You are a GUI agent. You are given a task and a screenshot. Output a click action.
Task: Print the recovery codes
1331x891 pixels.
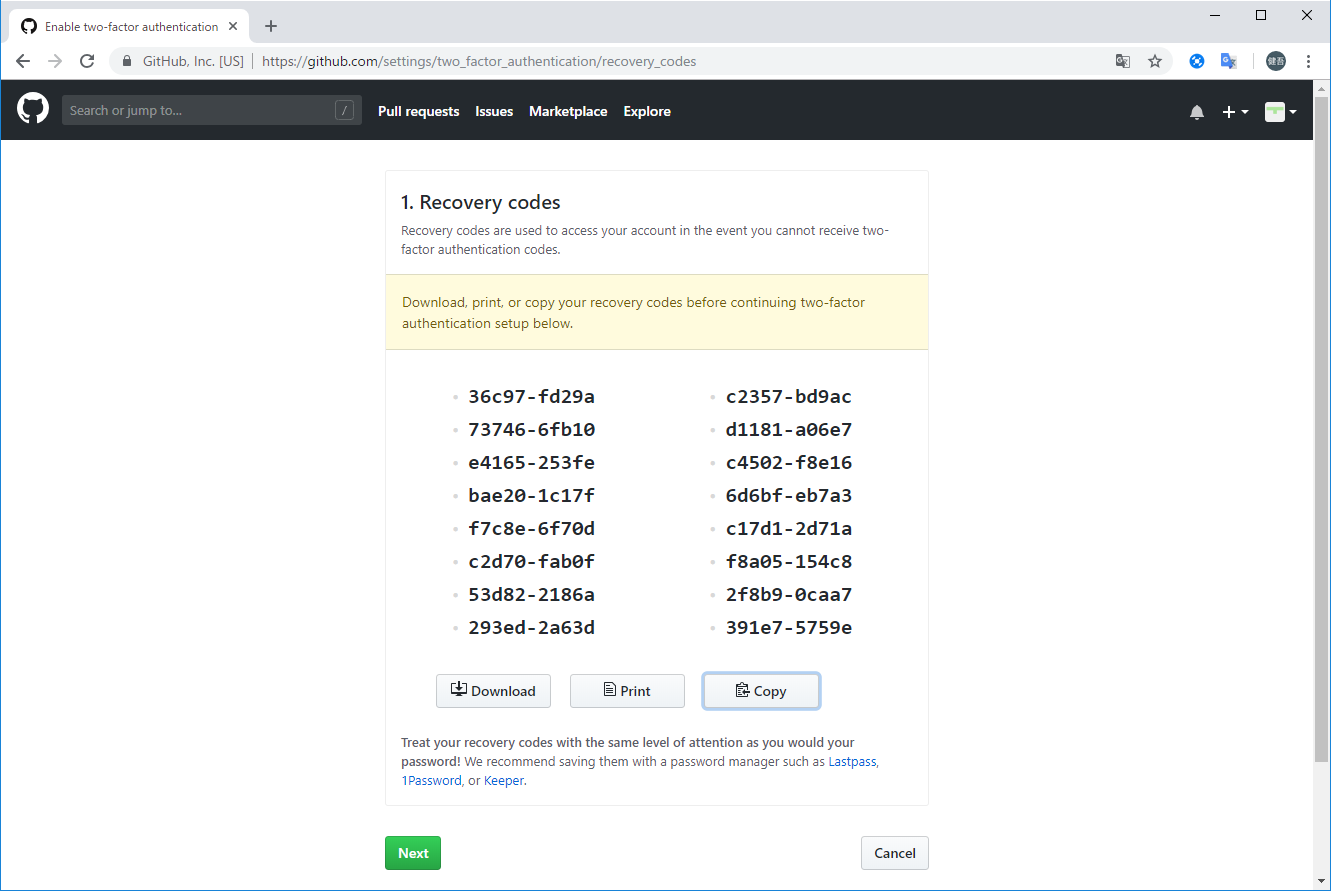coord(627,691)
